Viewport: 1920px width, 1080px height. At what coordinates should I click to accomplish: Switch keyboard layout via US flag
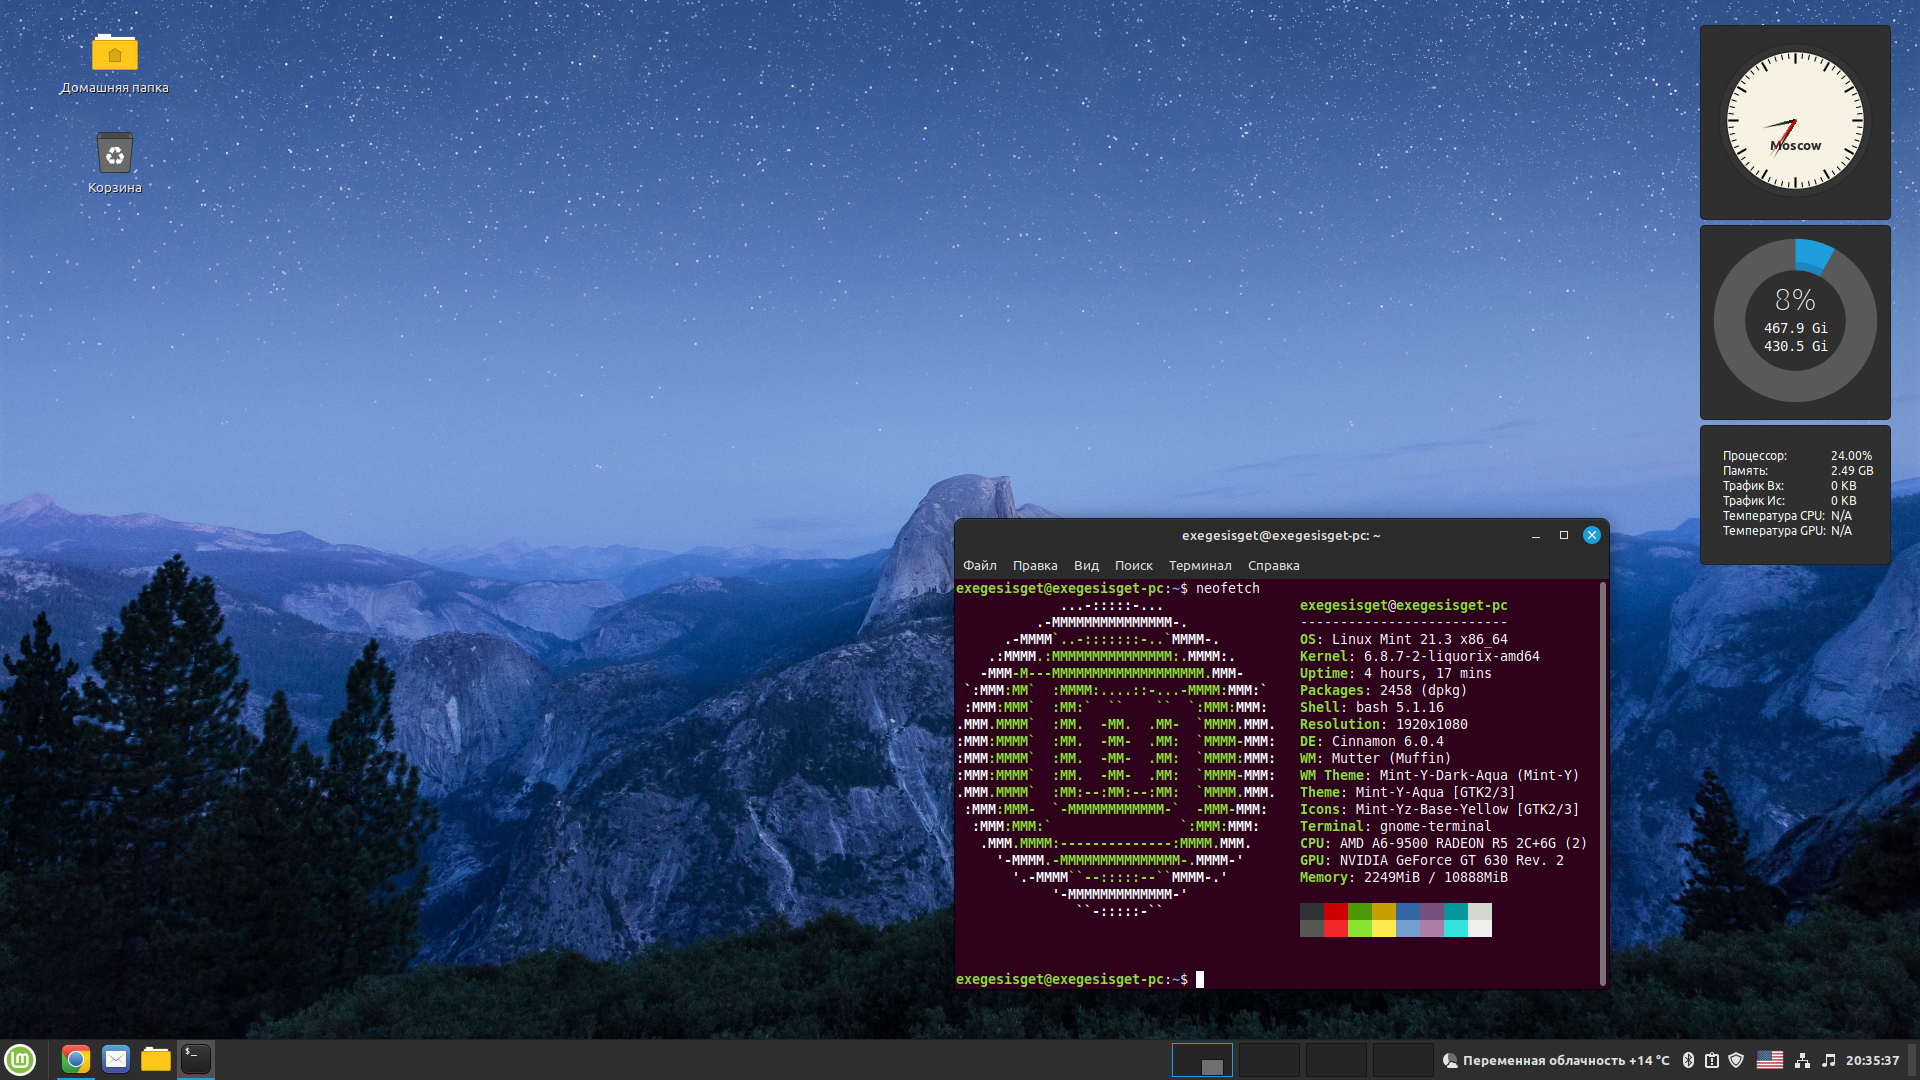[1769, 1060]
